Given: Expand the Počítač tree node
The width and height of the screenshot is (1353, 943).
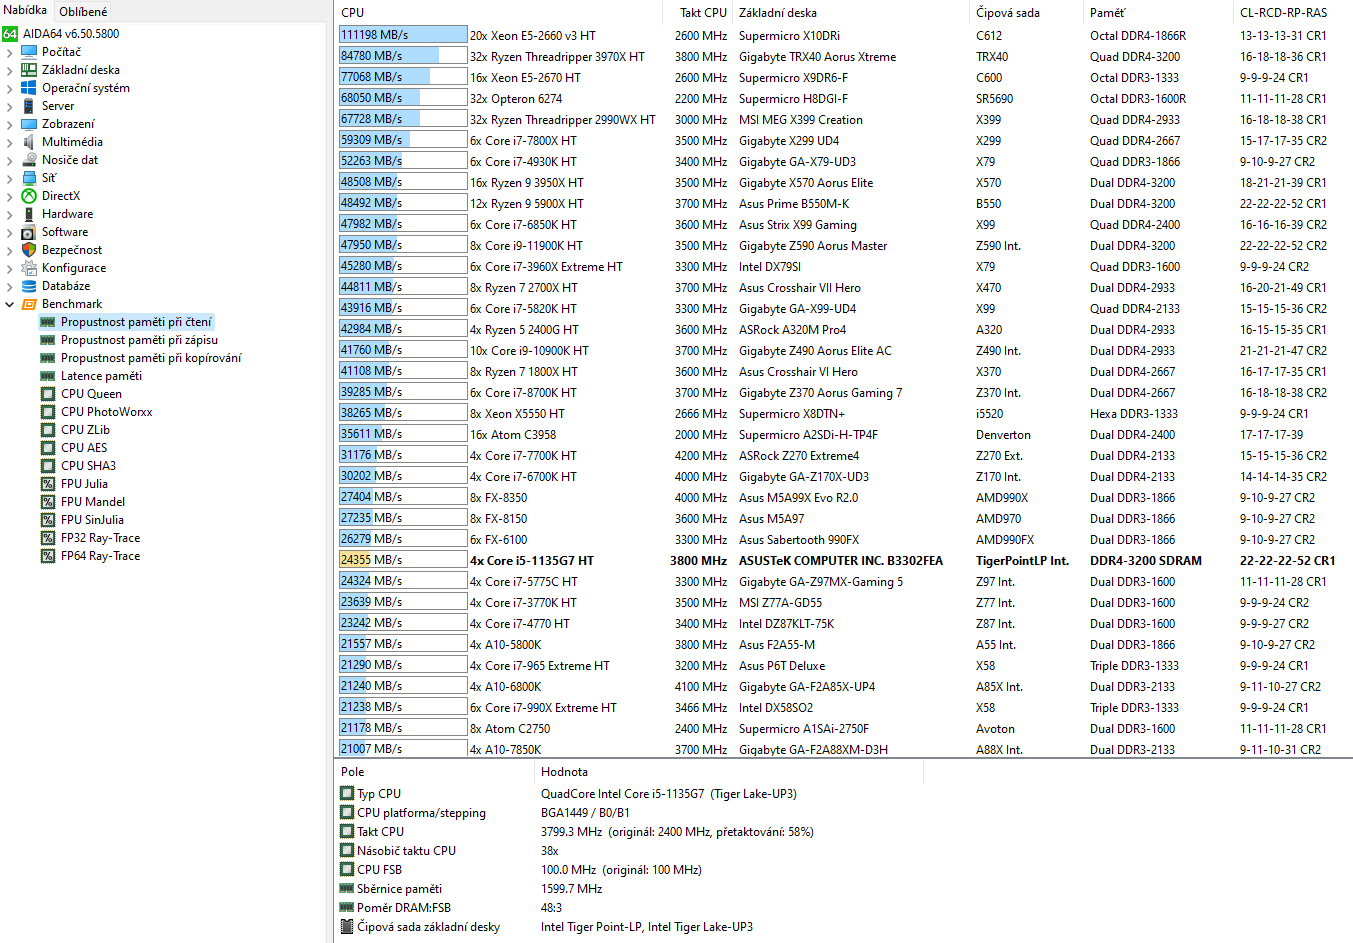Looking at the screenshot, I should coord(10,52).
